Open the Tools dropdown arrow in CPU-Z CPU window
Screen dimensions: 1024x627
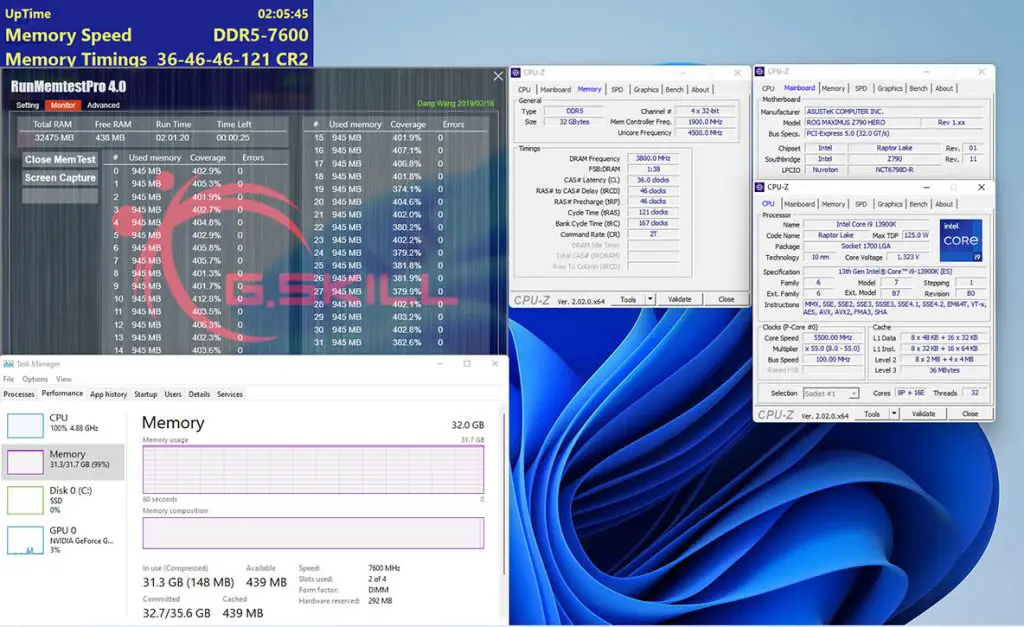pyautogui.click(x=894, y=414)
